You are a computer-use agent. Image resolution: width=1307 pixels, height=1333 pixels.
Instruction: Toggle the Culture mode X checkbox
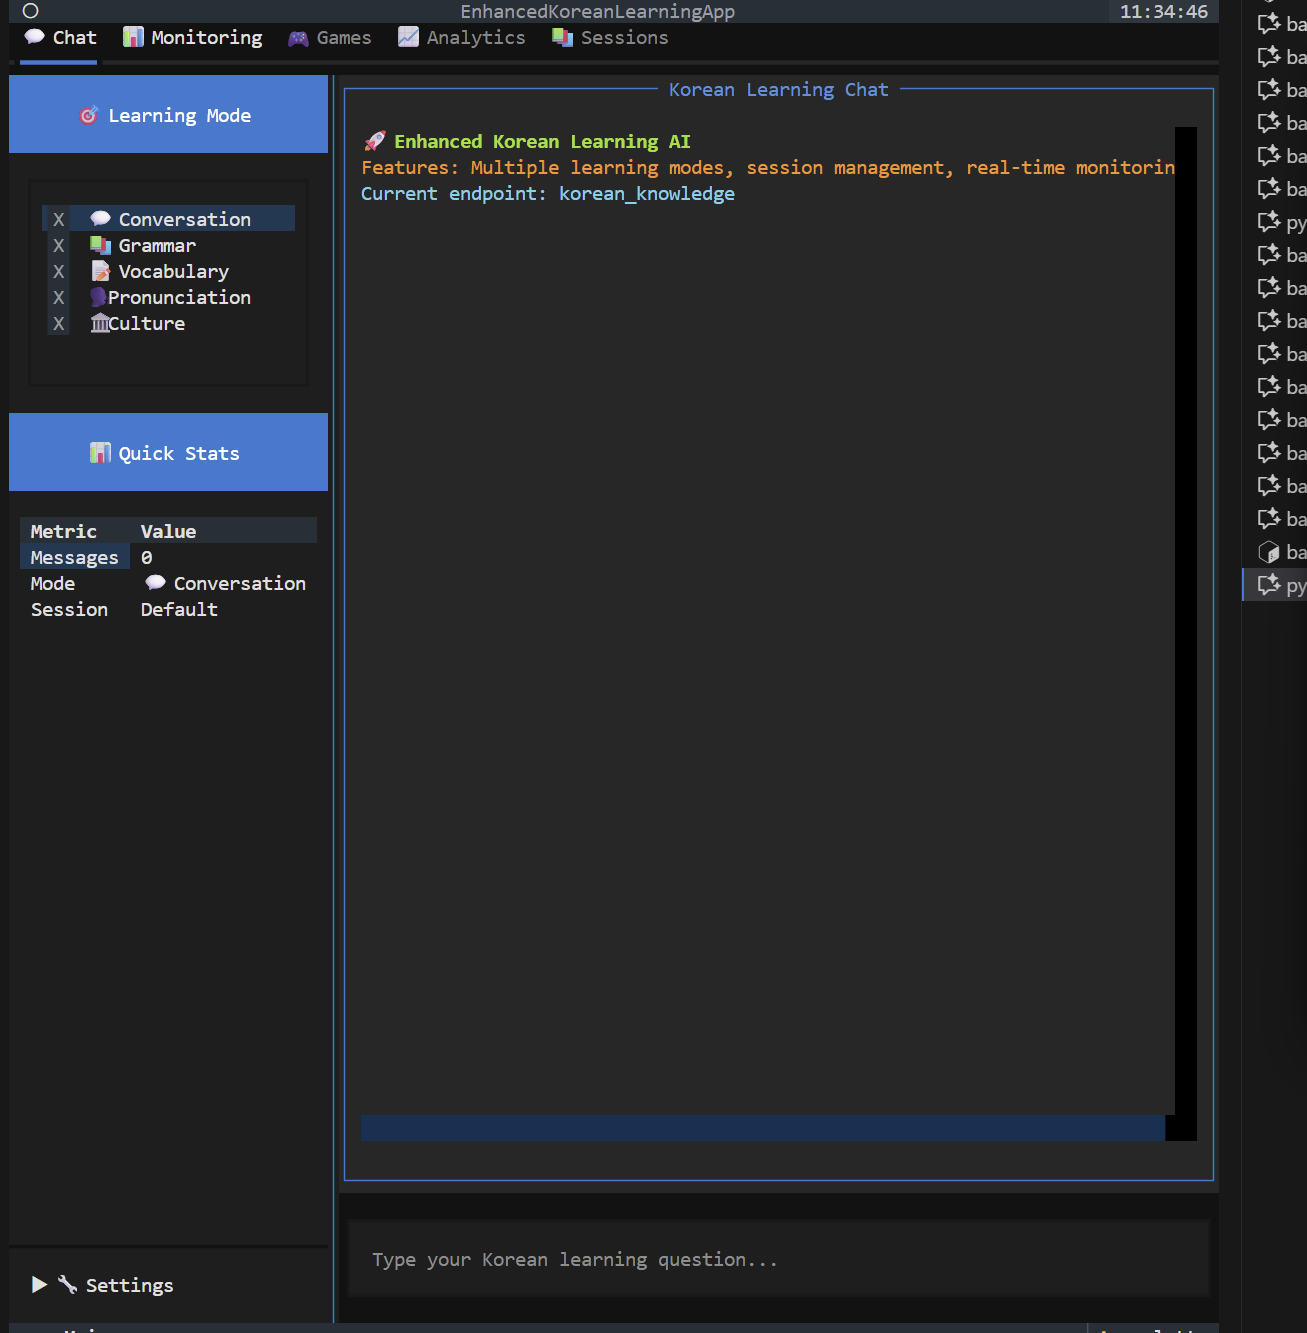pos(58,323)
